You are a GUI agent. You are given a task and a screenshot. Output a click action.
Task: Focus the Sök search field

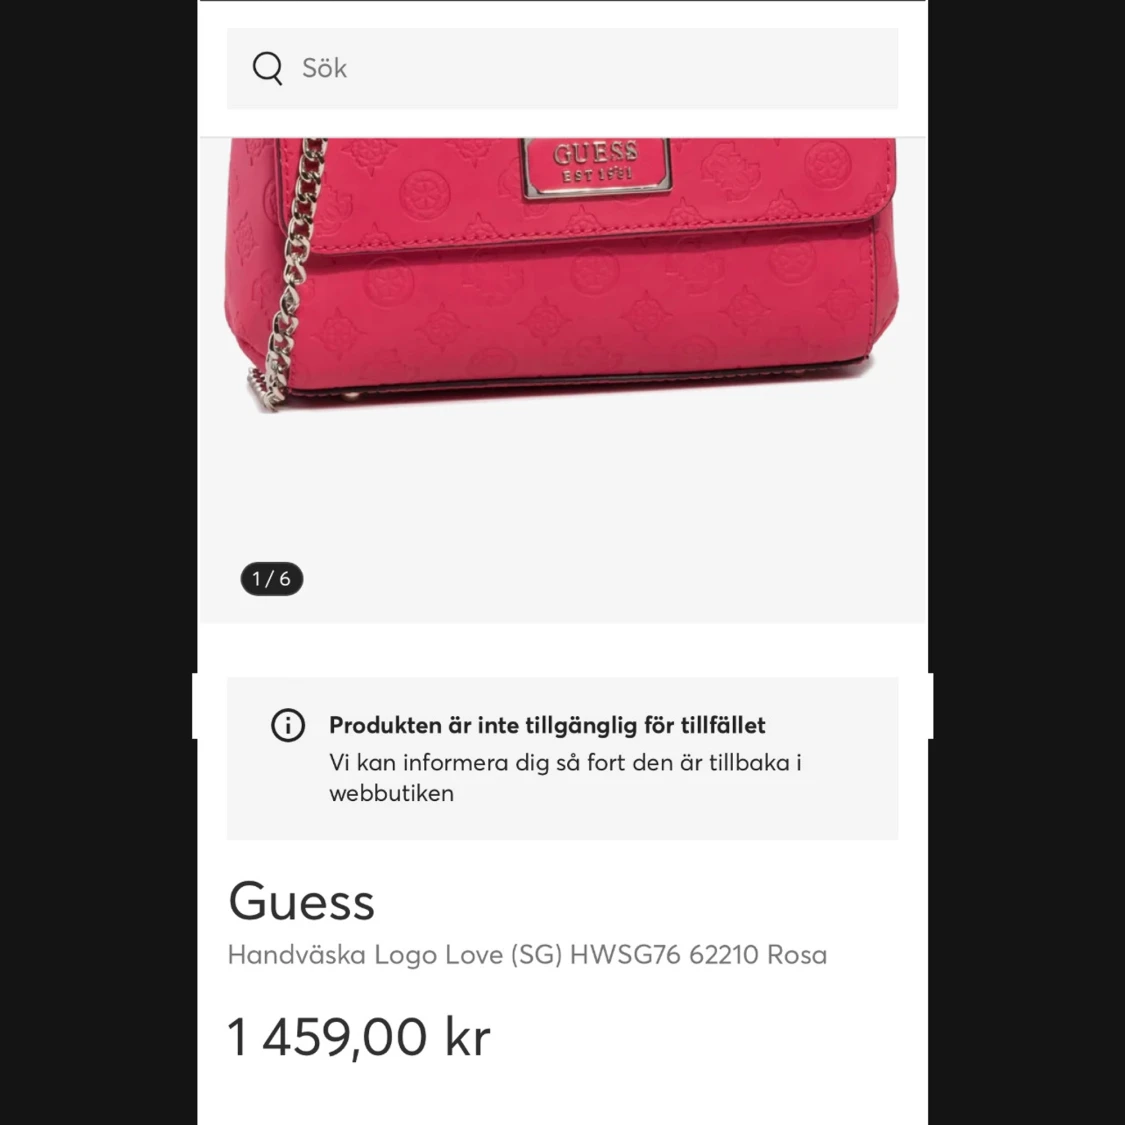[x=562, y=68]
